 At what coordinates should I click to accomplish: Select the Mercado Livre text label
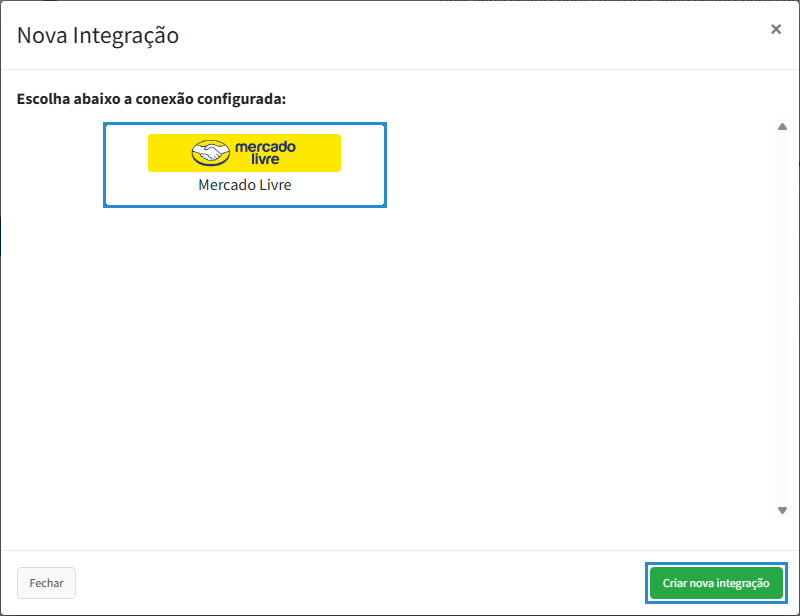pos(244,186)
